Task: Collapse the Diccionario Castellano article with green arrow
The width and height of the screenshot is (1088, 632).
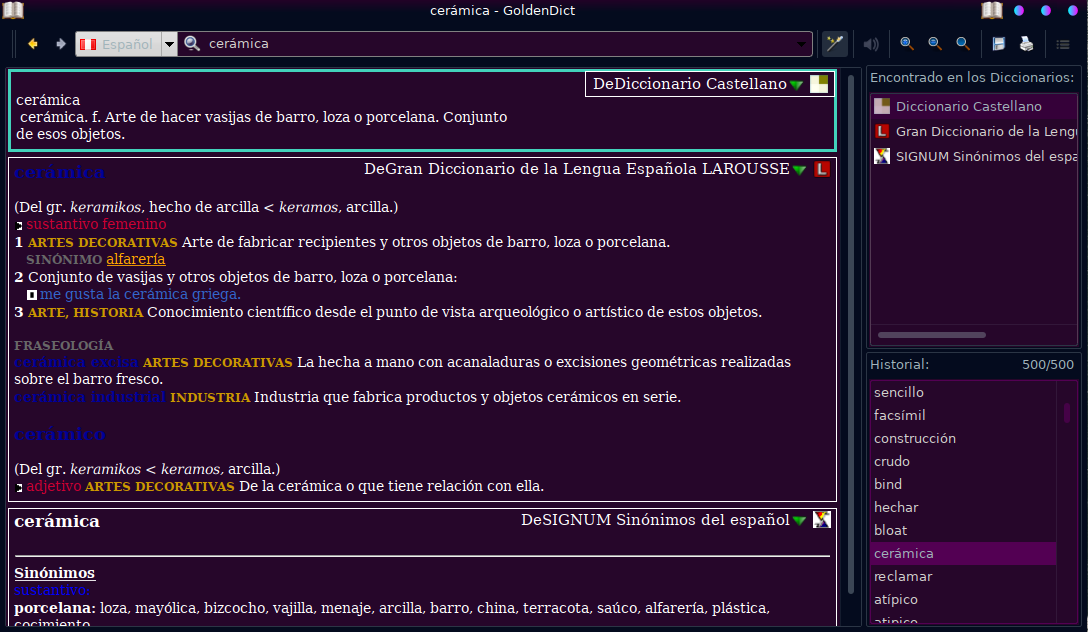Action: pos(796,85)
